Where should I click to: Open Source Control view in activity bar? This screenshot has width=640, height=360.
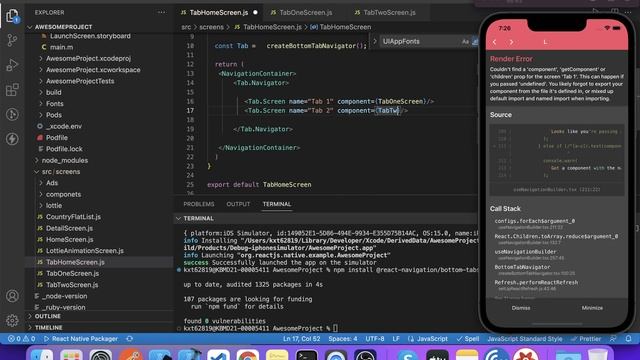click(12, 40)
